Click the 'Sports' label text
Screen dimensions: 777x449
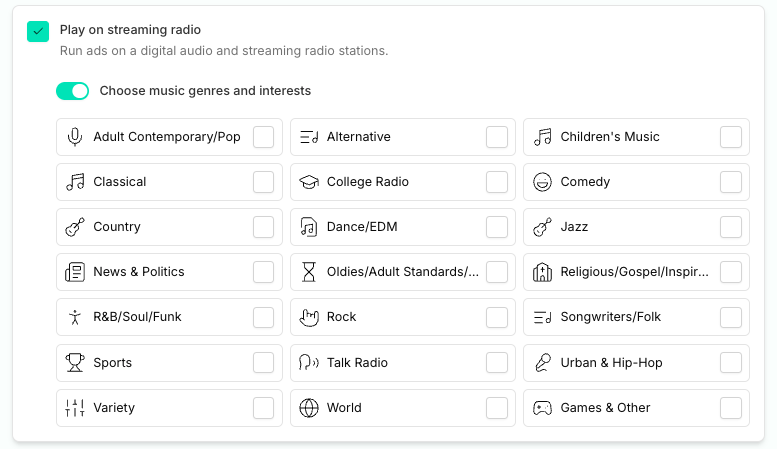click(x=112, y=363)
